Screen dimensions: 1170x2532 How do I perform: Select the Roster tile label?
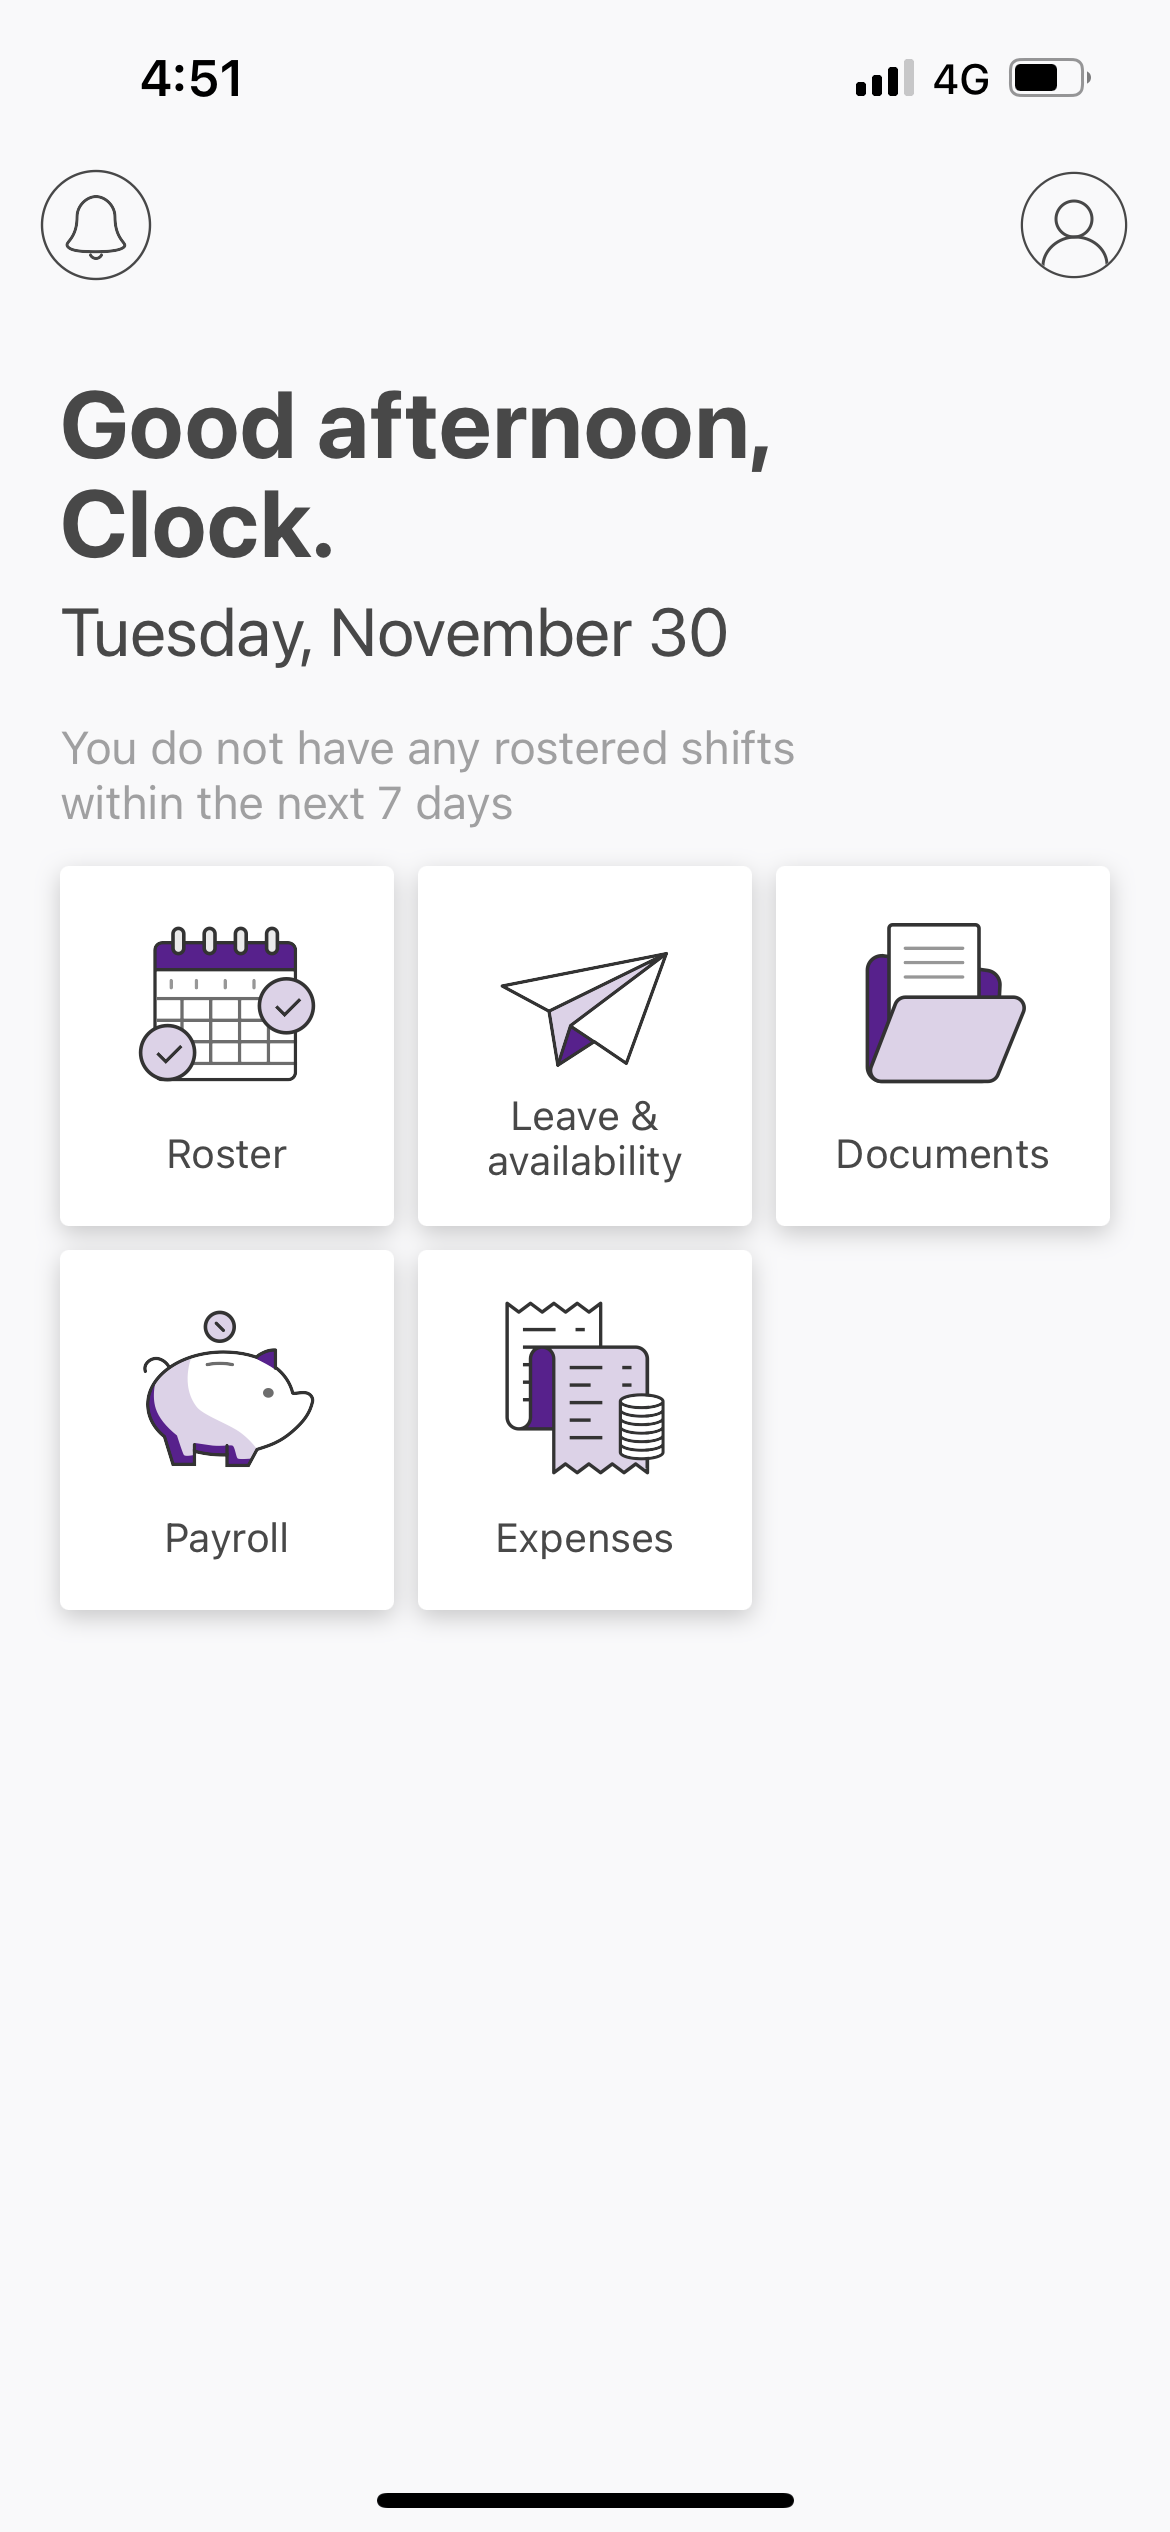[x=227, y=1154]
